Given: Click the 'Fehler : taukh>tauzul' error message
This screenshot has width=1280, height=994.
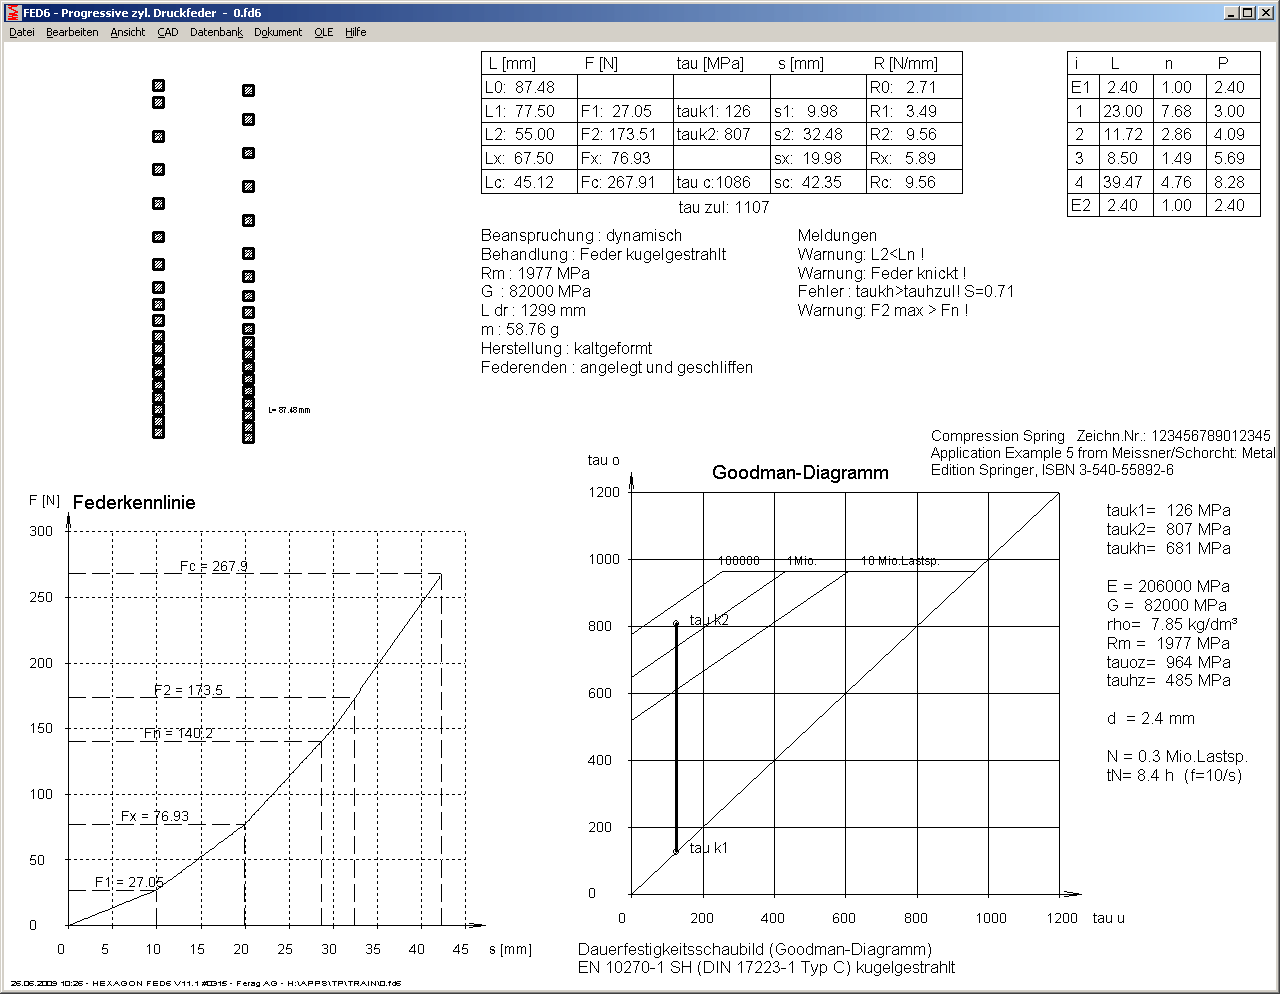Looking at the screenshot, I should (x=905, y=291).
